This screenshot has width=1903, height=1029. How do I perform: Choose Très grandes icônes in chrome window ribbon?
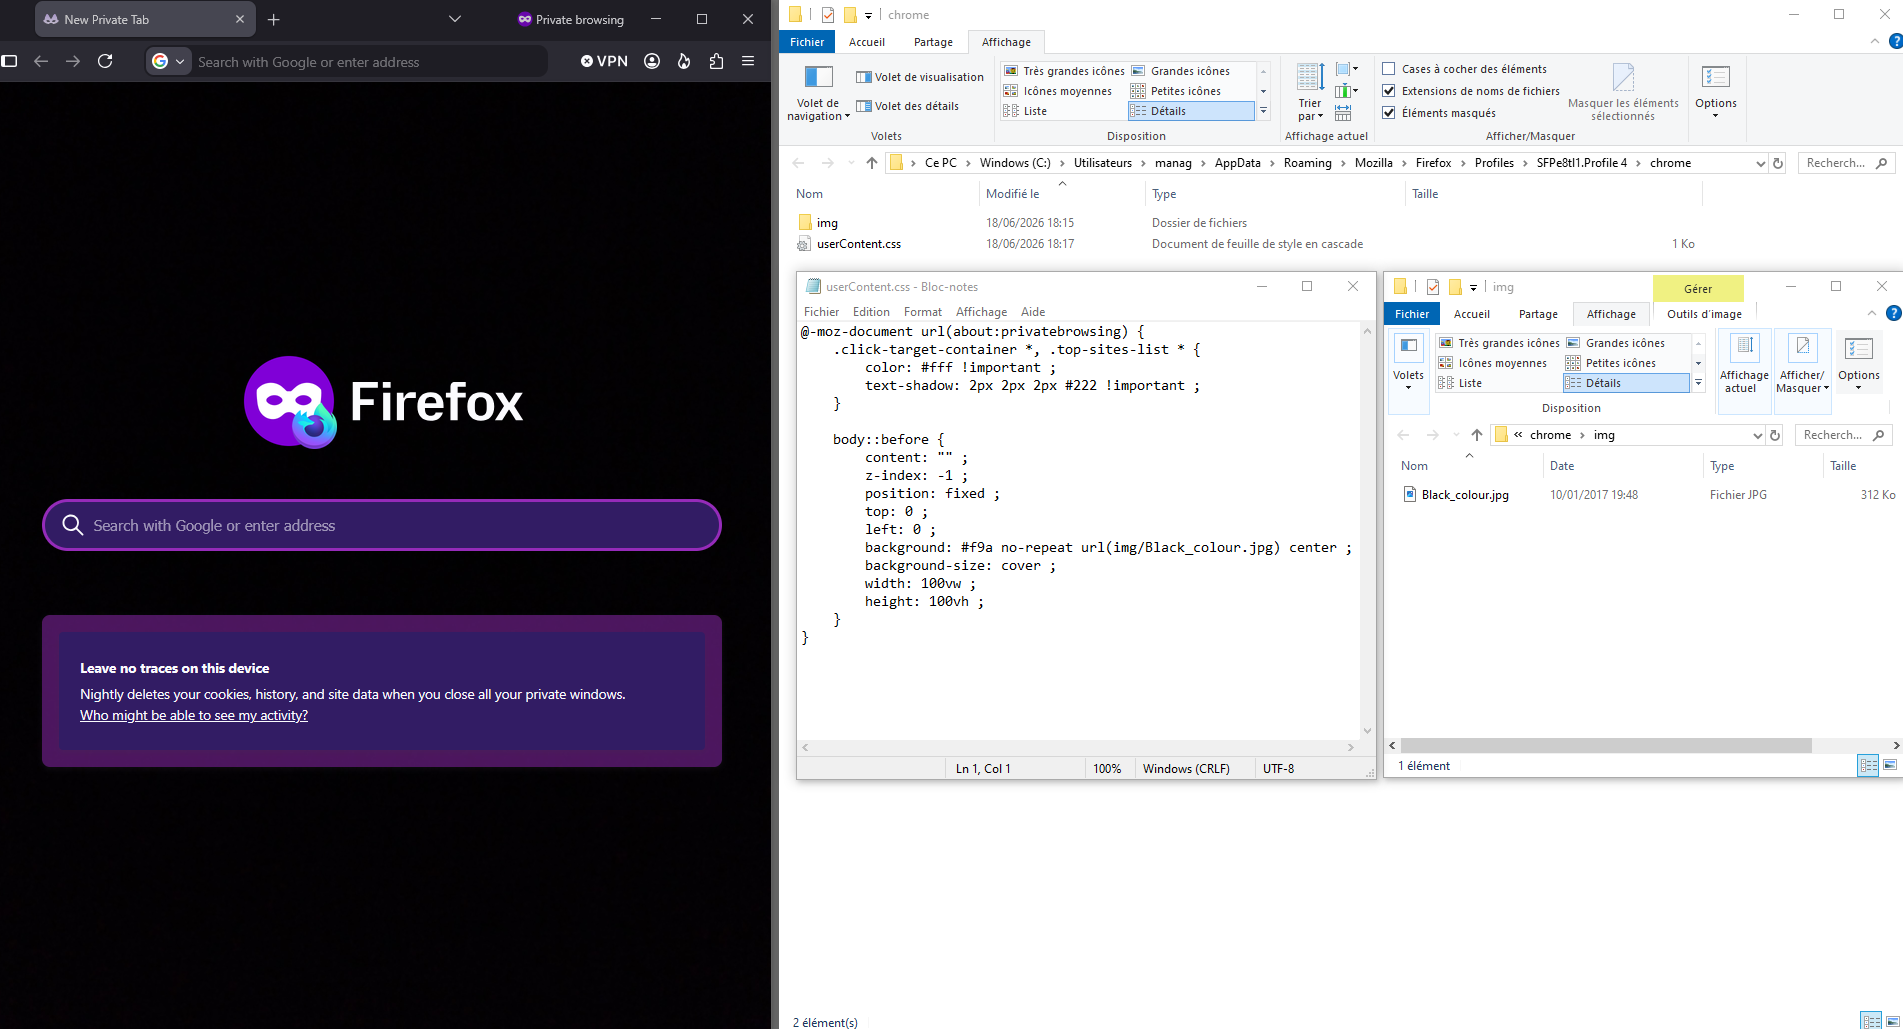1064,71
